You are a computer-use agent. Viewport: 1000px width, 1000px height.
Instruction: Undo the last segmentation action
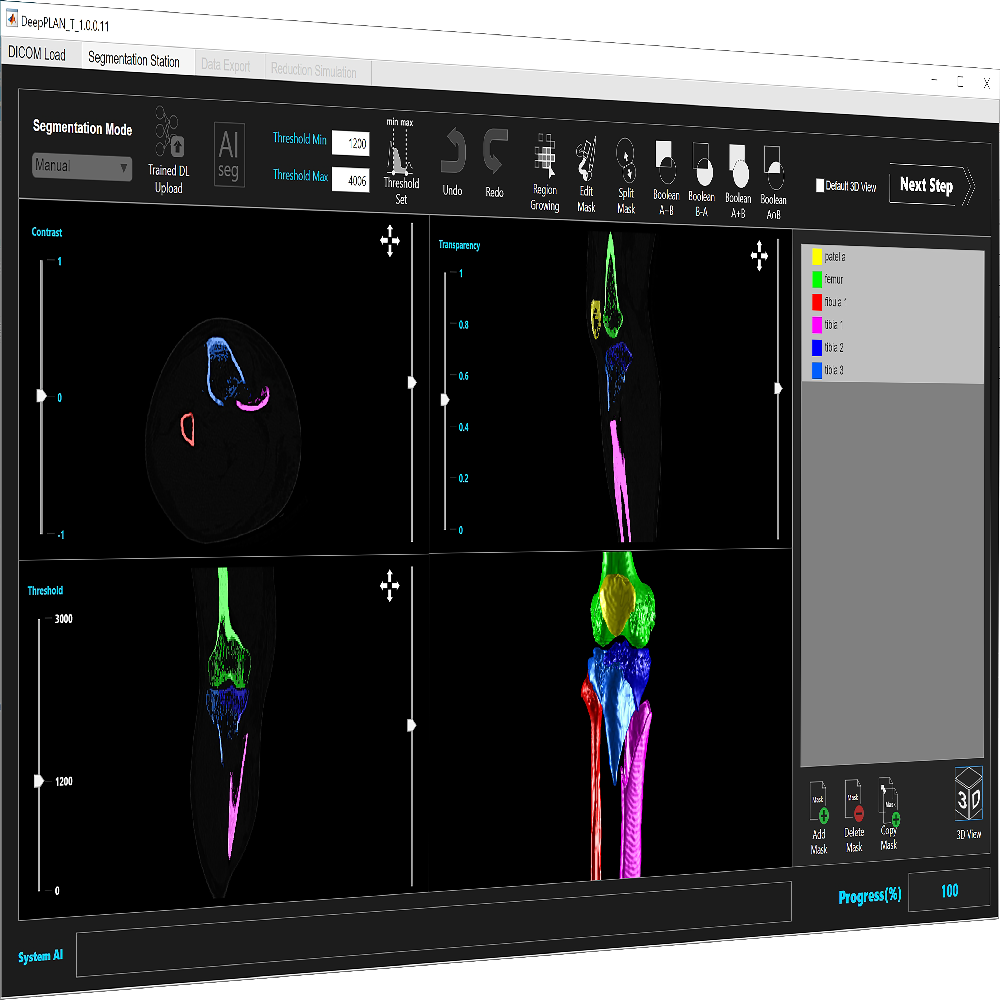453,153
